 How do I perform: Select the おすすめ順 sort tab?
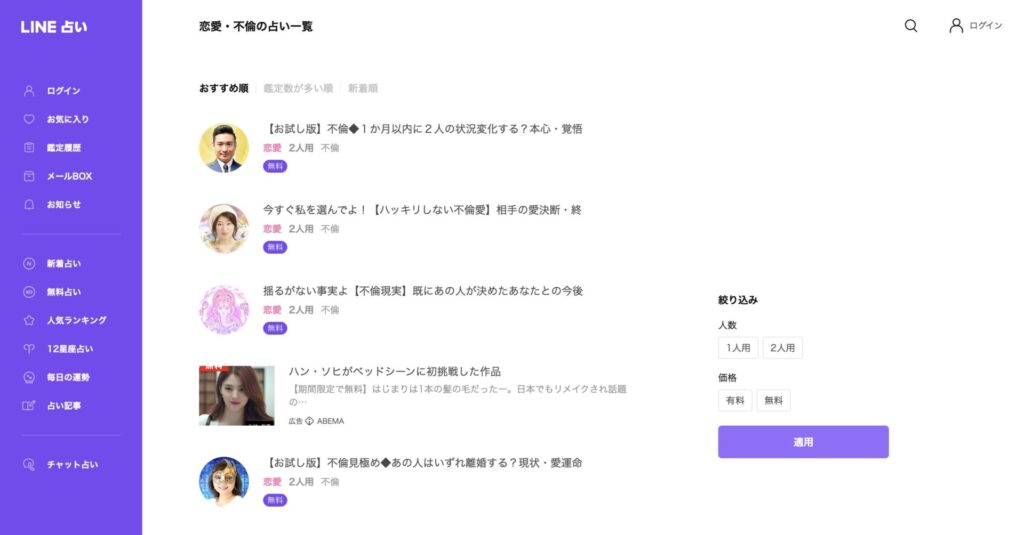coord(224,88)
